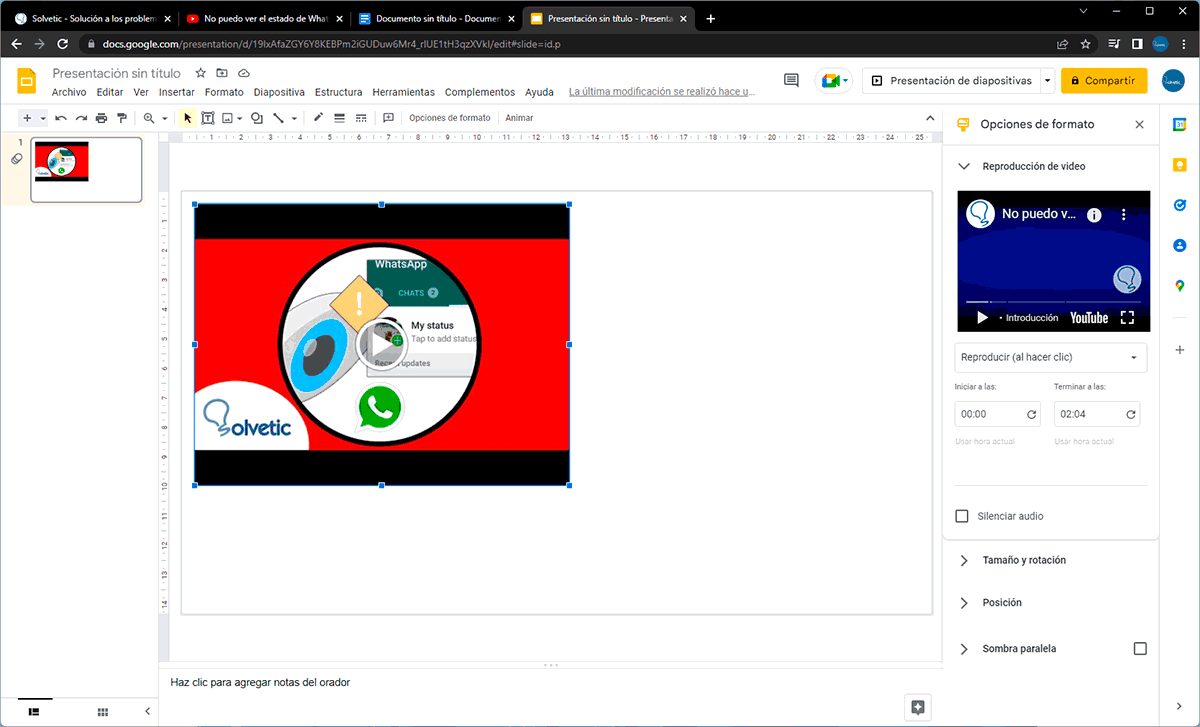Open video preview more options menu

click(1123, 215)
